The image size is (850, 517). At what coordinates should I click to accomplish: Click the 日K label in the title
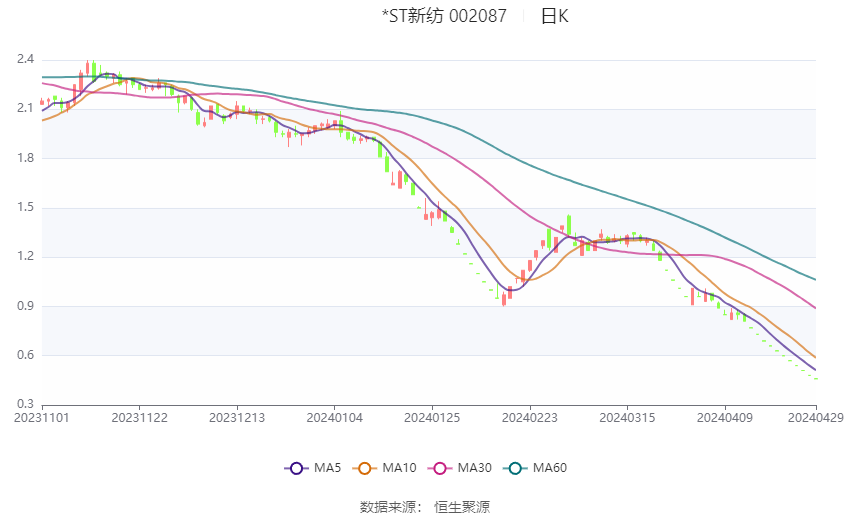tap(555, 16)
